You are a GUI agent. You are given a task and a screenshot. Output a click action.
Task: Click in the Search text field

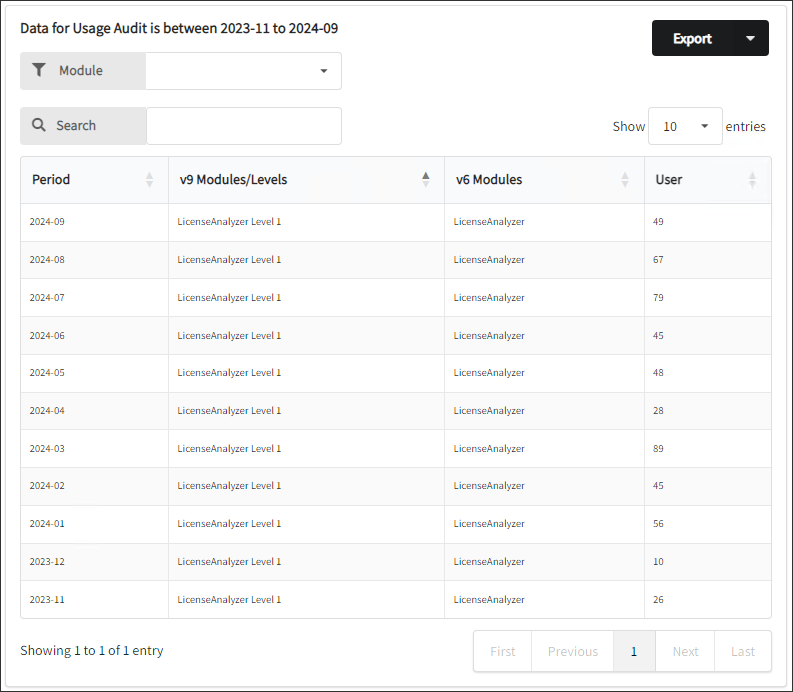pos(244,126)
